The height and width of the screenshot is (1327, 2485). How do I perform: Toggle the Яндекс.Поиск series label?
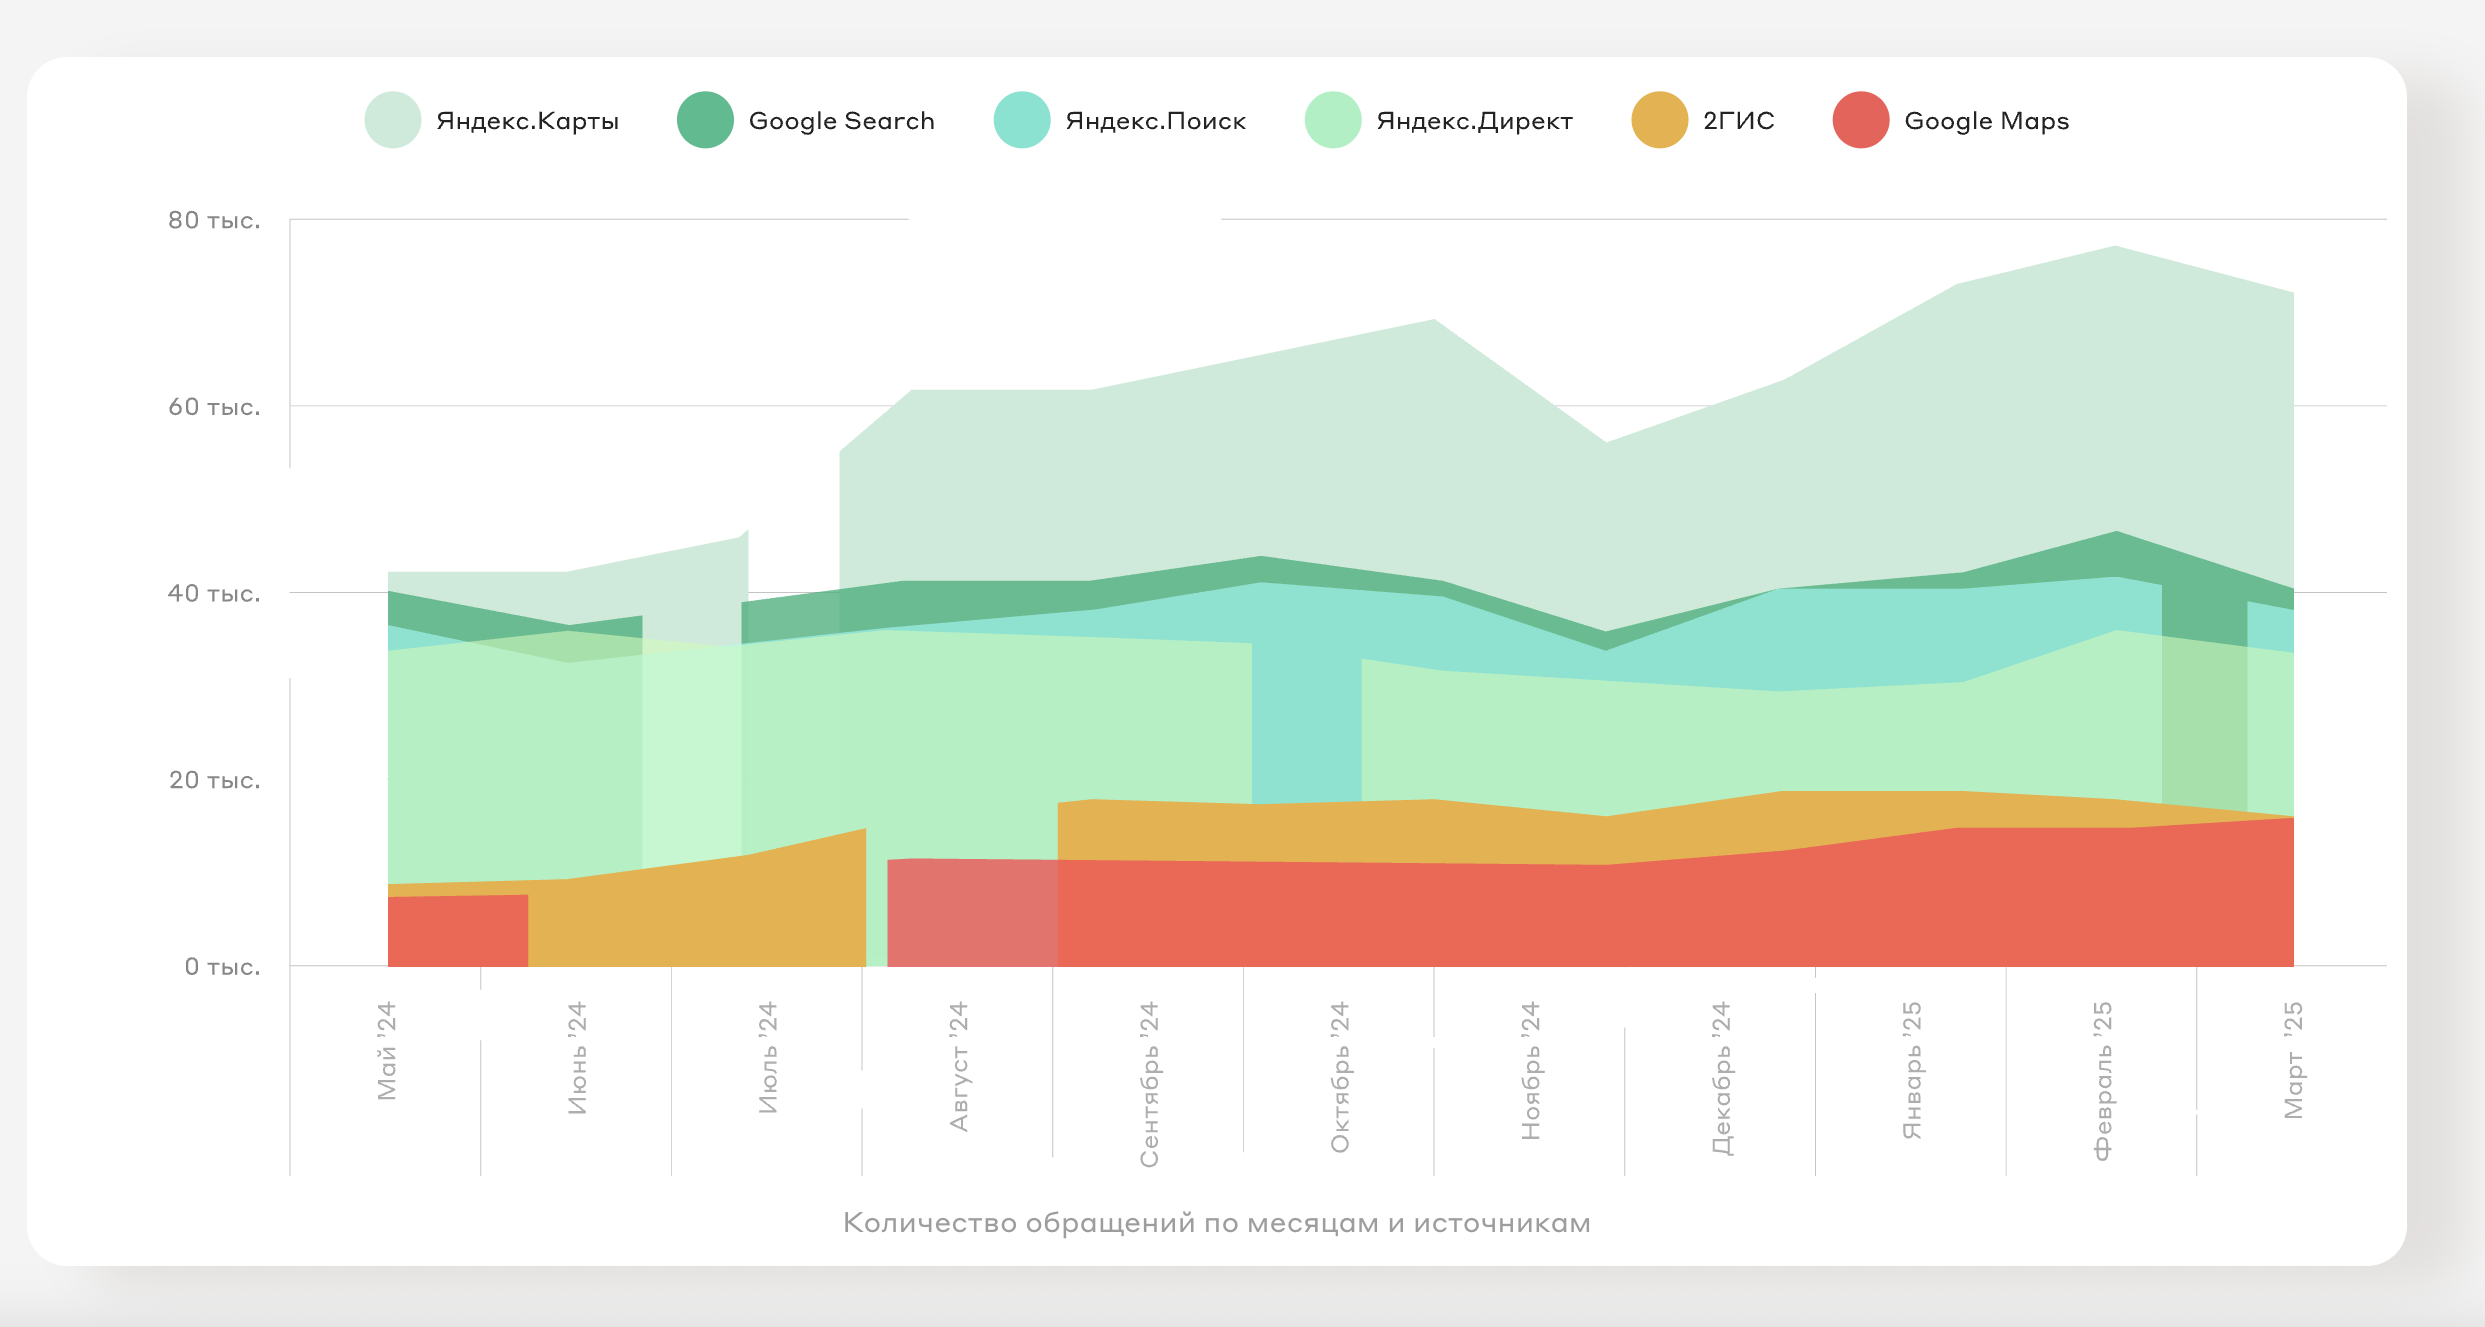1155,121
